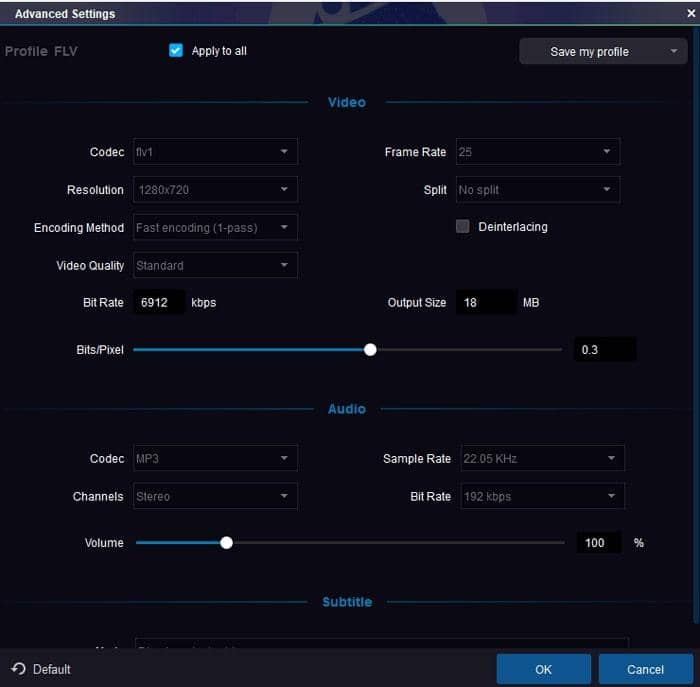
Task: Expand the video Codec flv1 dropdown
Action: pos(215,152)
